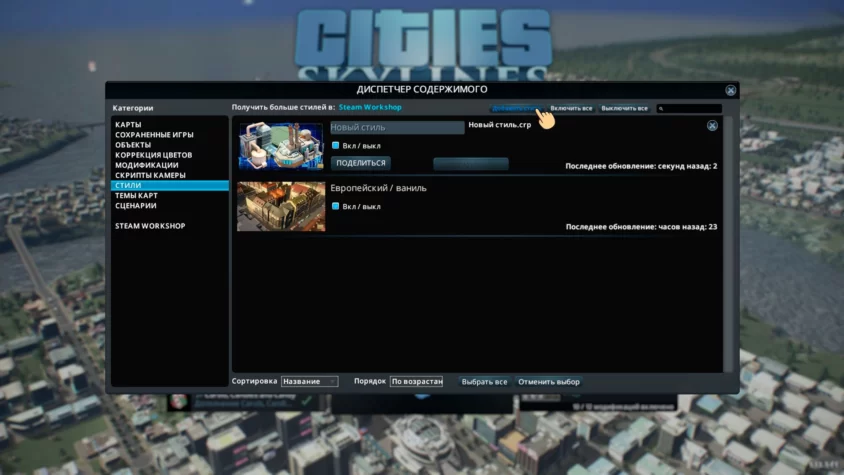Open the СОХРАНЕННЫЕ ИГРЫ category
The height and width of the screenshot is (475, 844).
coord(154,135)
